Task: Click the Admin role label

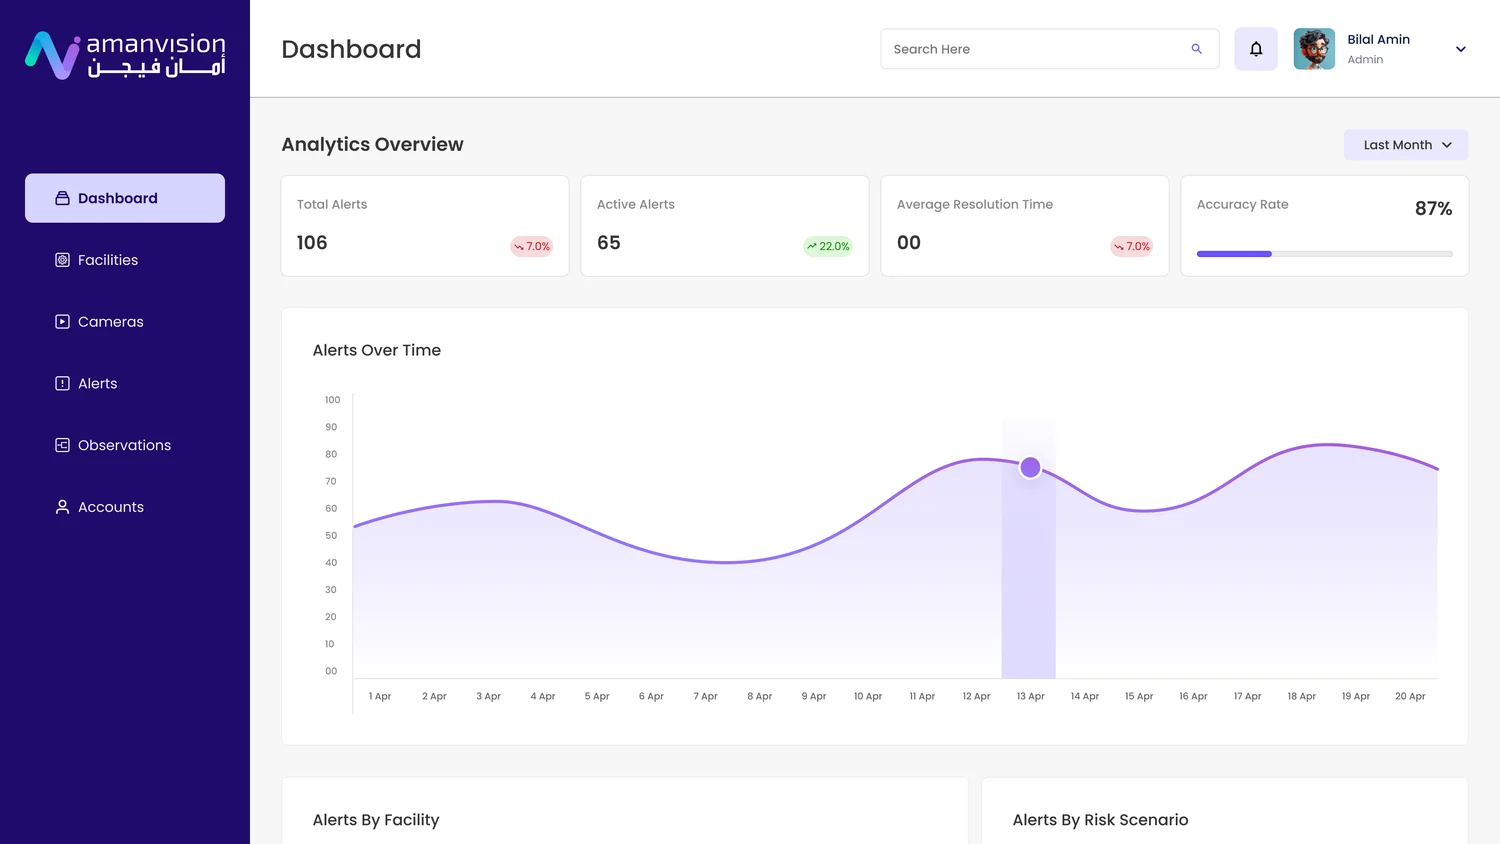Action: [x=1365, y=60]
